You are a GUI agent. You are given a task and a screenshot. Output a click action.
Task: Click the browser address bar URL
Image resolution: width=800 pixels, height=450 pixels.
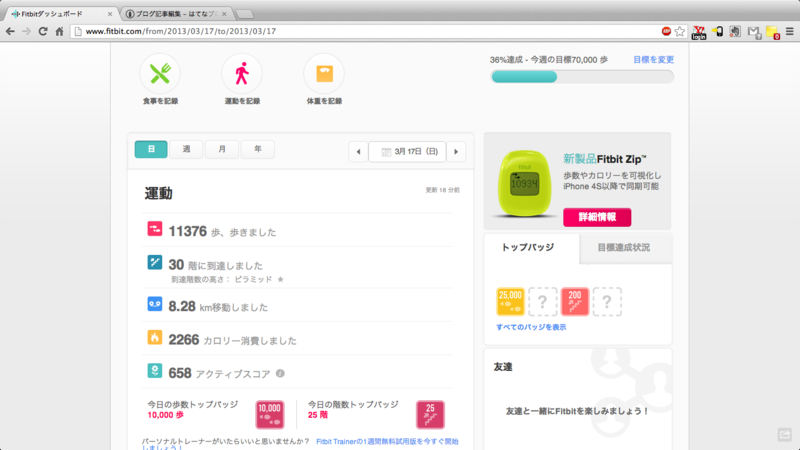(181, 31)
